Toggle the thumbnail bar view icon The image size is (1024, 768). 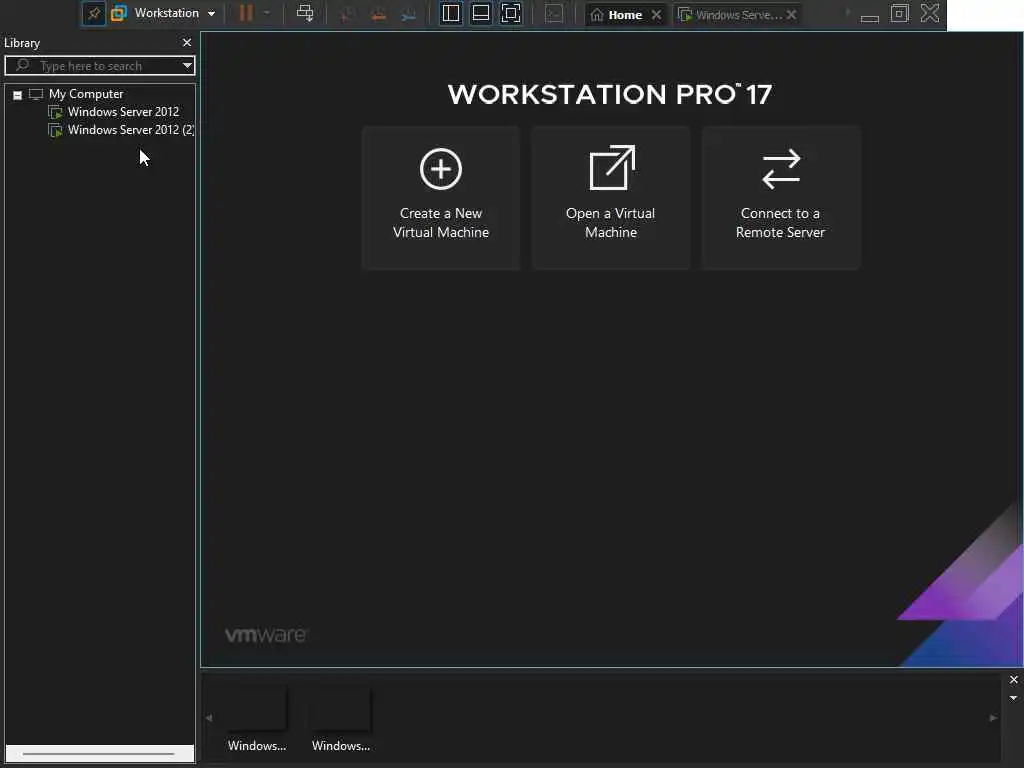pos(481,13)
